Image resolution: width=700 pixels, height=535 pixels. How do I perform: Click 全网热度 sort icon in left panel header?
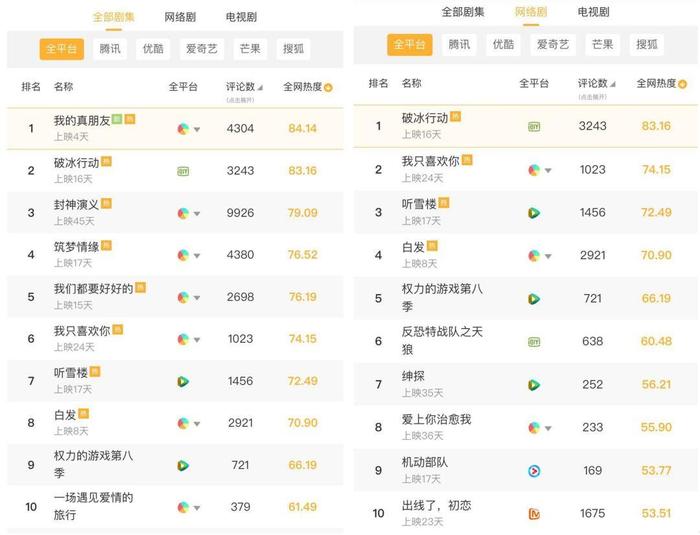[x=329, y=88]
